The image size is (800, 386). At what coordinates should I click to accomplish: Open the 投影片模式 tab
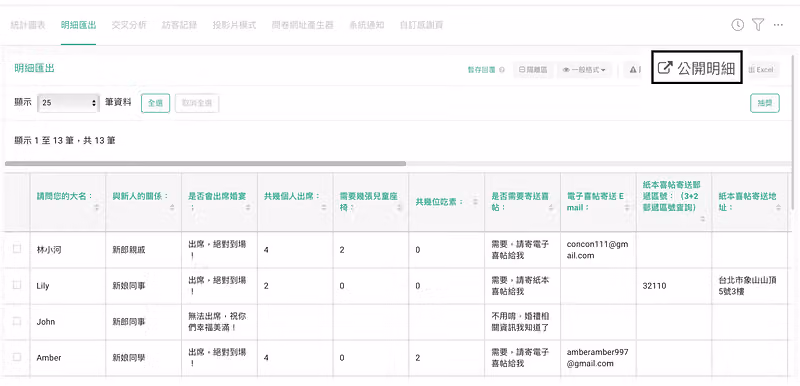click(x=234, y=24)
